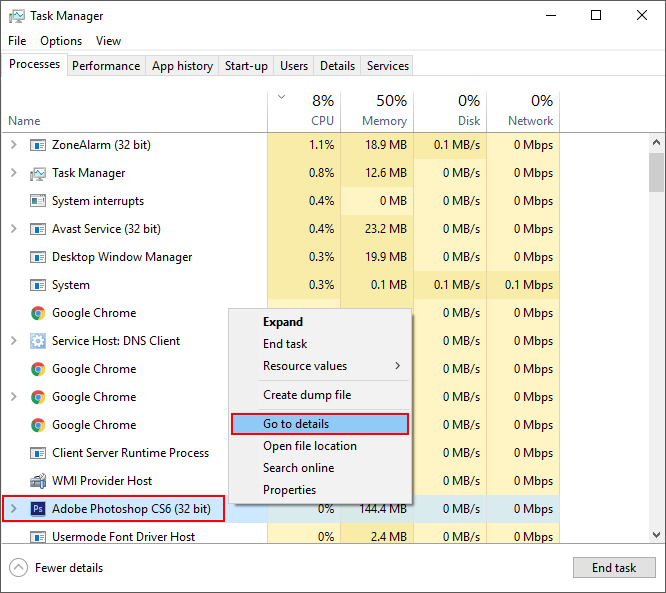Screen dimensions: 666x593
Task: Click the Avast Service process icon
Action: point(38,229)
